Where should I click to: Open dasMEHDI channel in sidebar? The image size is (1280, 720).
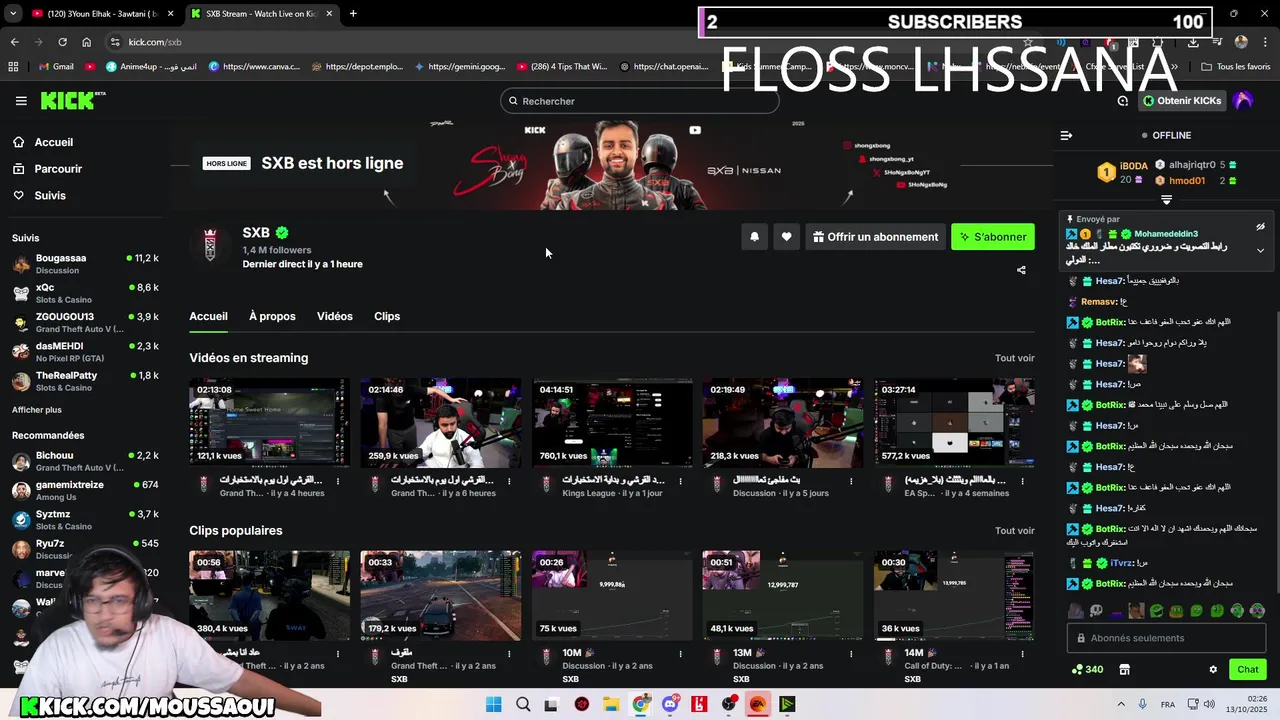coord(85,351)
